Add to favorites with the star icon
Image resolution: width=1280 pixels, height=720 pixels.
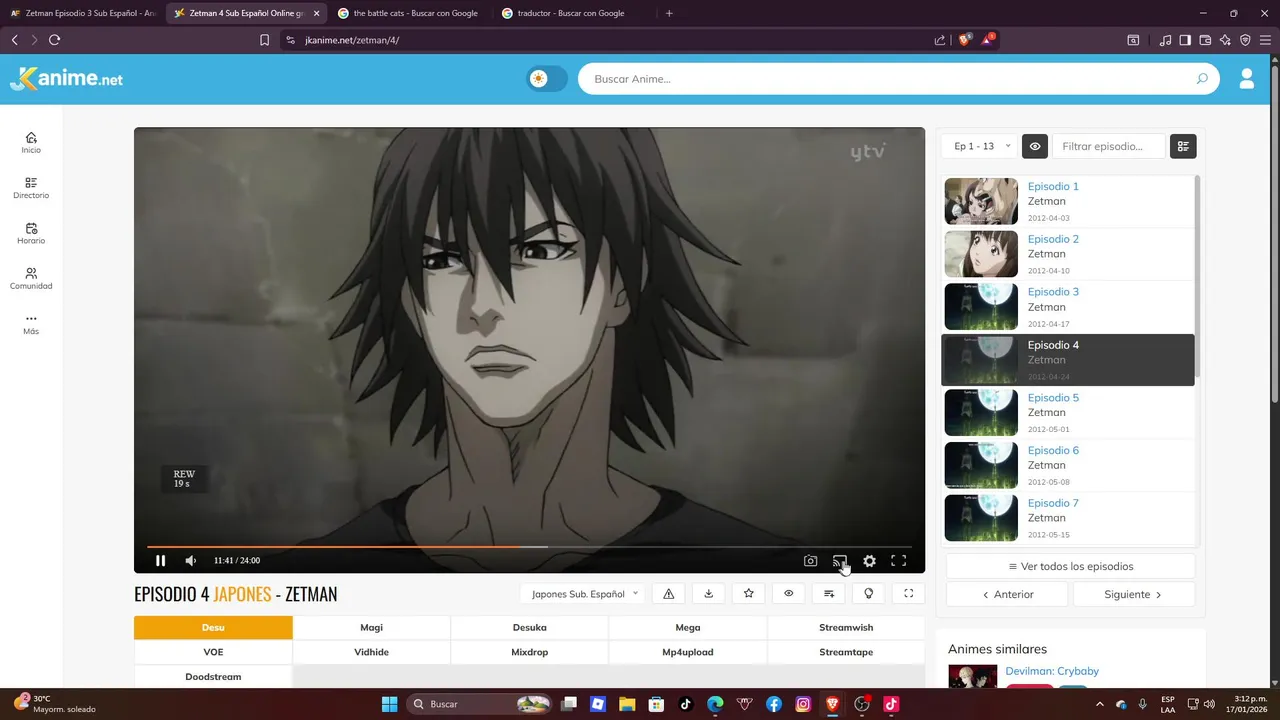749,594
